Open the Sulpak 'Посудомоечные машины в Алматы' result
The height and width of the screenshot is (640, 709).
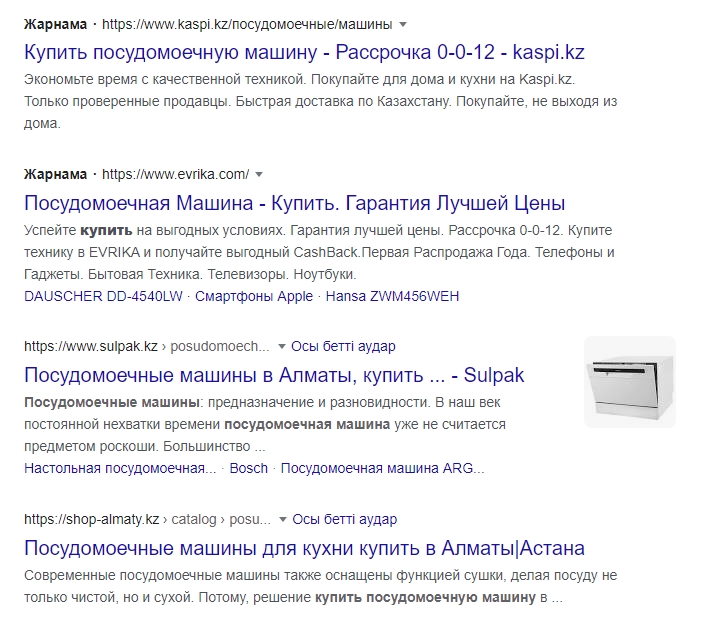click(273, 376)
